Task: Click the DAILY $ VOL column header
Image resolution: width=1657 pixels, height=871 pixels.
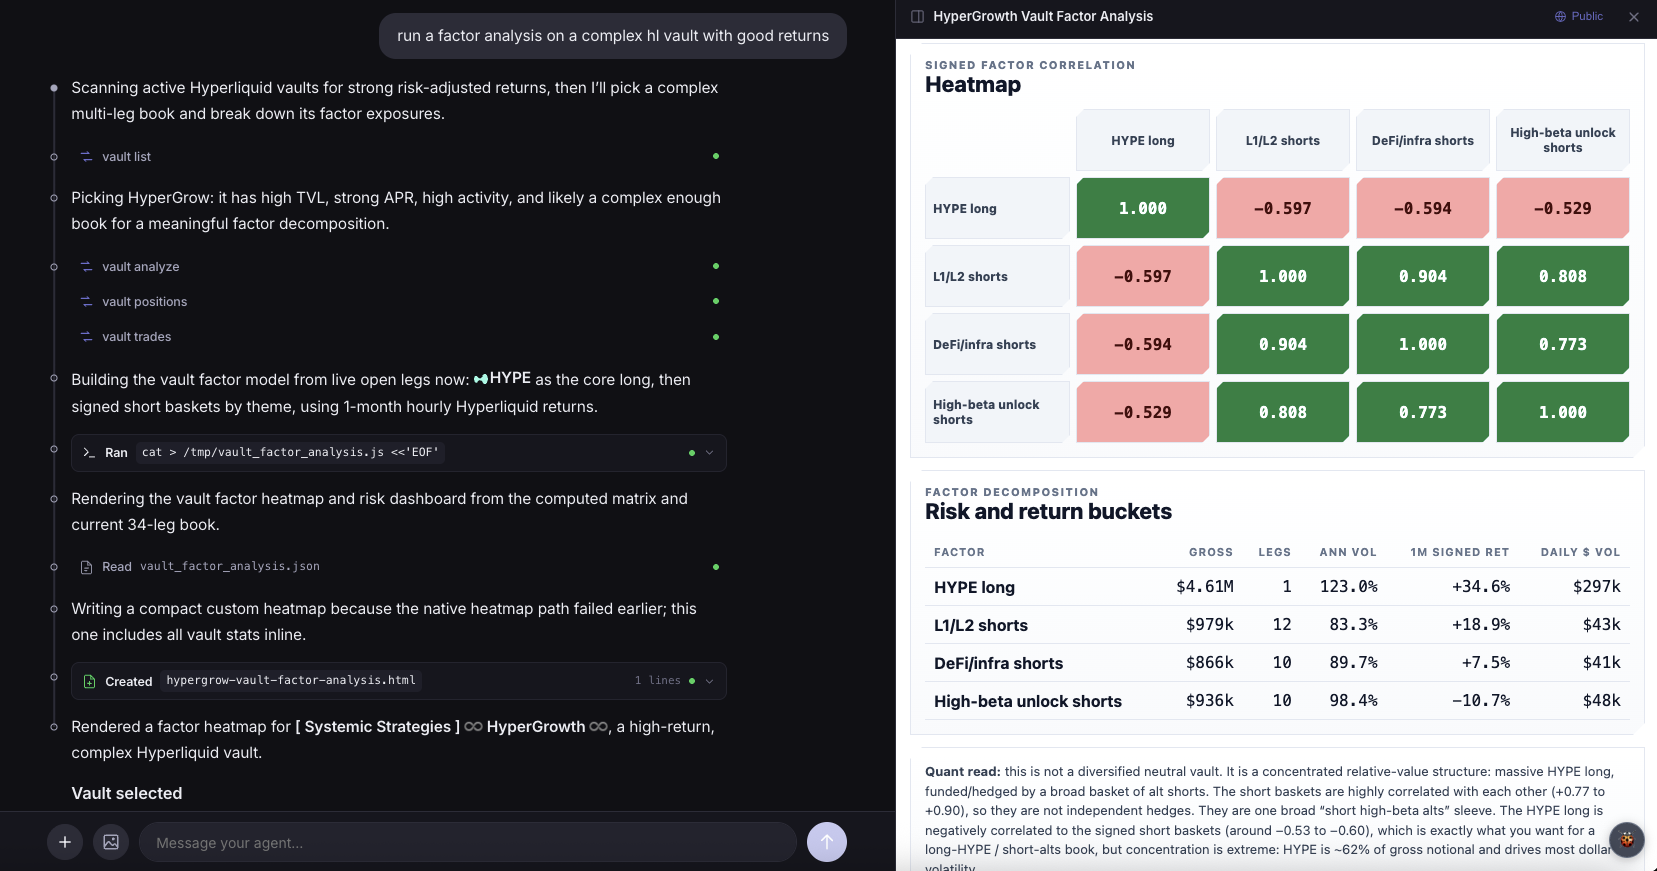Action: [x=1580, y=552]
